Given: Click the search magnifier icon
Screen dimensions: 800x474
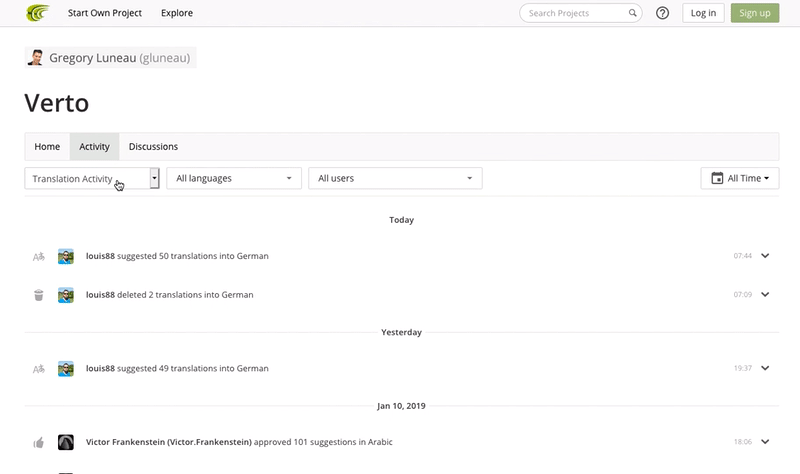Looking at the screenshot, I should pos(632,13).
